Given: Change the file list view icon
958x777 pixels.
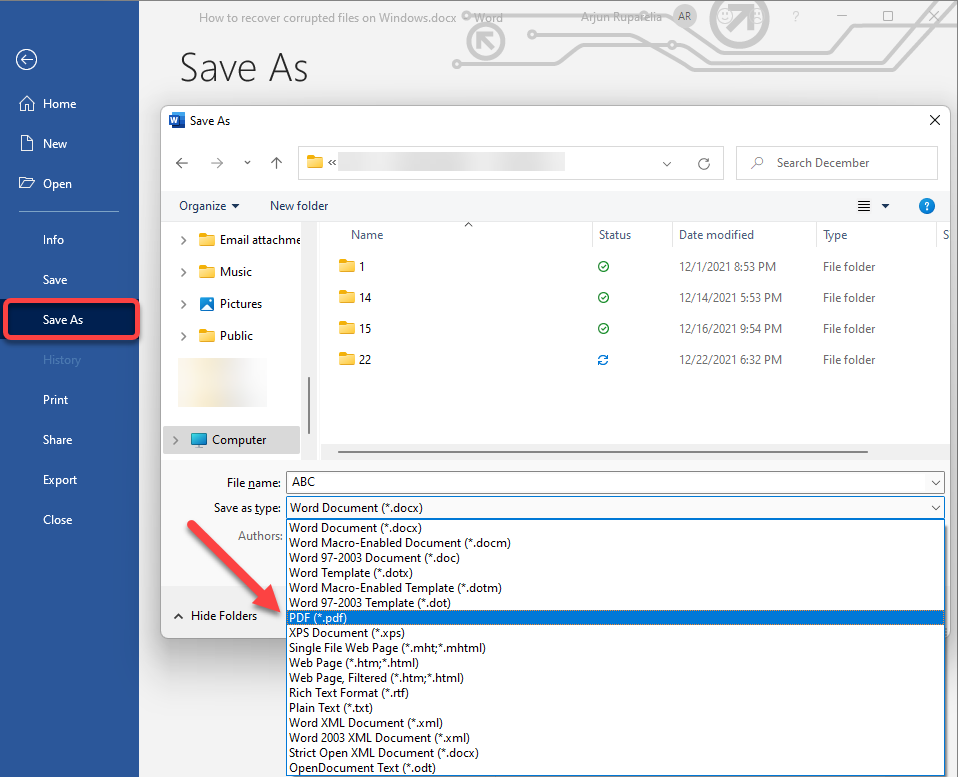Looking at the screenshot, I should click(864, 205).
